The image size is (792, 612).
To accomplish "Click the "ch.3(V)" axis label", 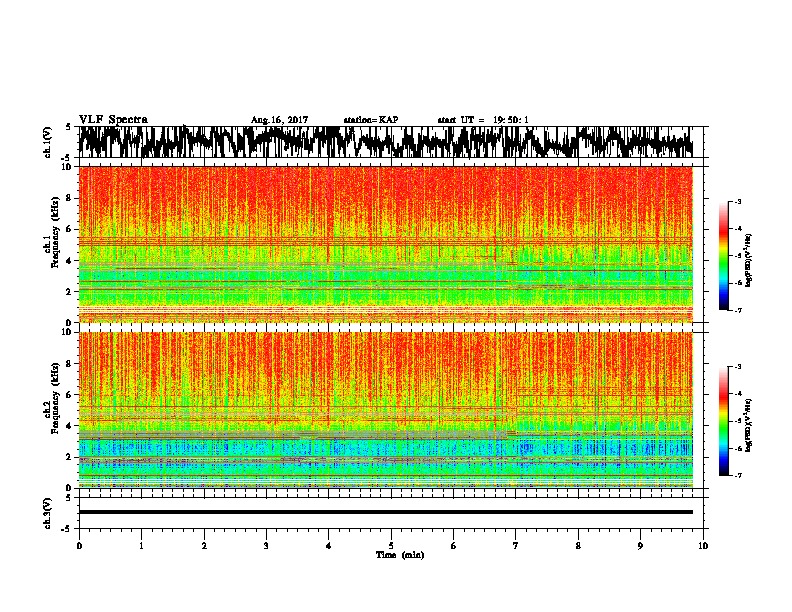I will (48, 513).
